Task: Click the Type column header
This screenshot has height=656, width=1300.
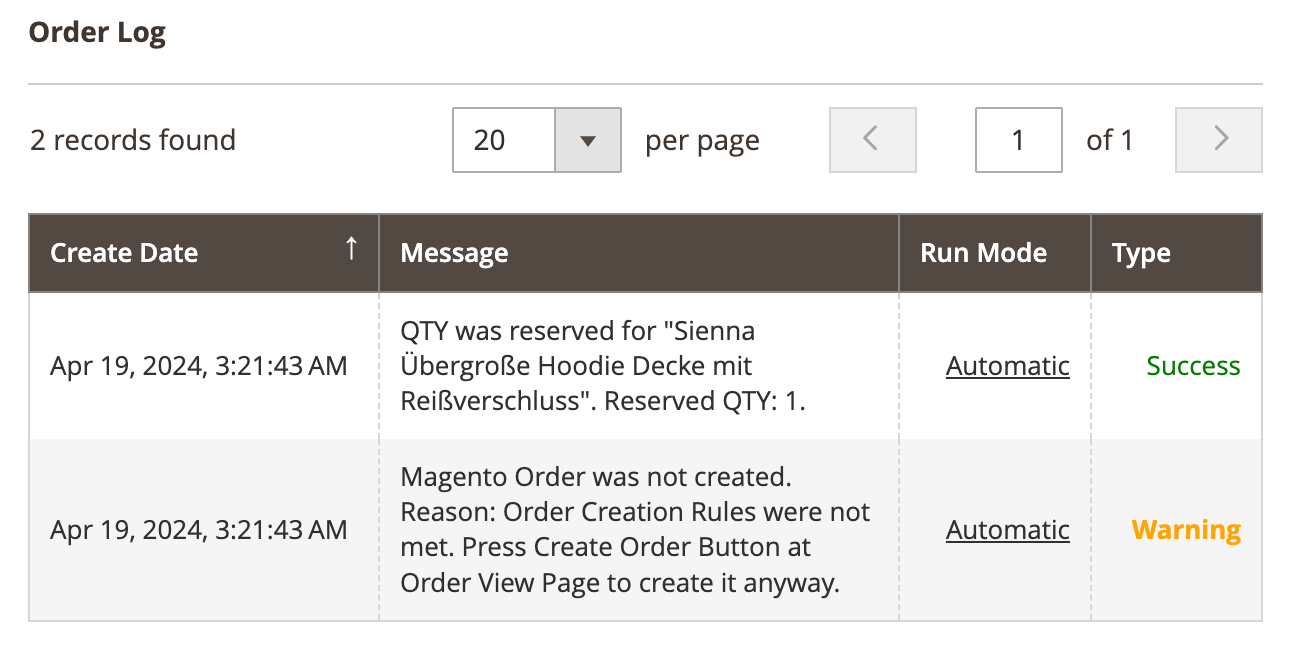Action: pyautogui.click(x=1141, y=253)
